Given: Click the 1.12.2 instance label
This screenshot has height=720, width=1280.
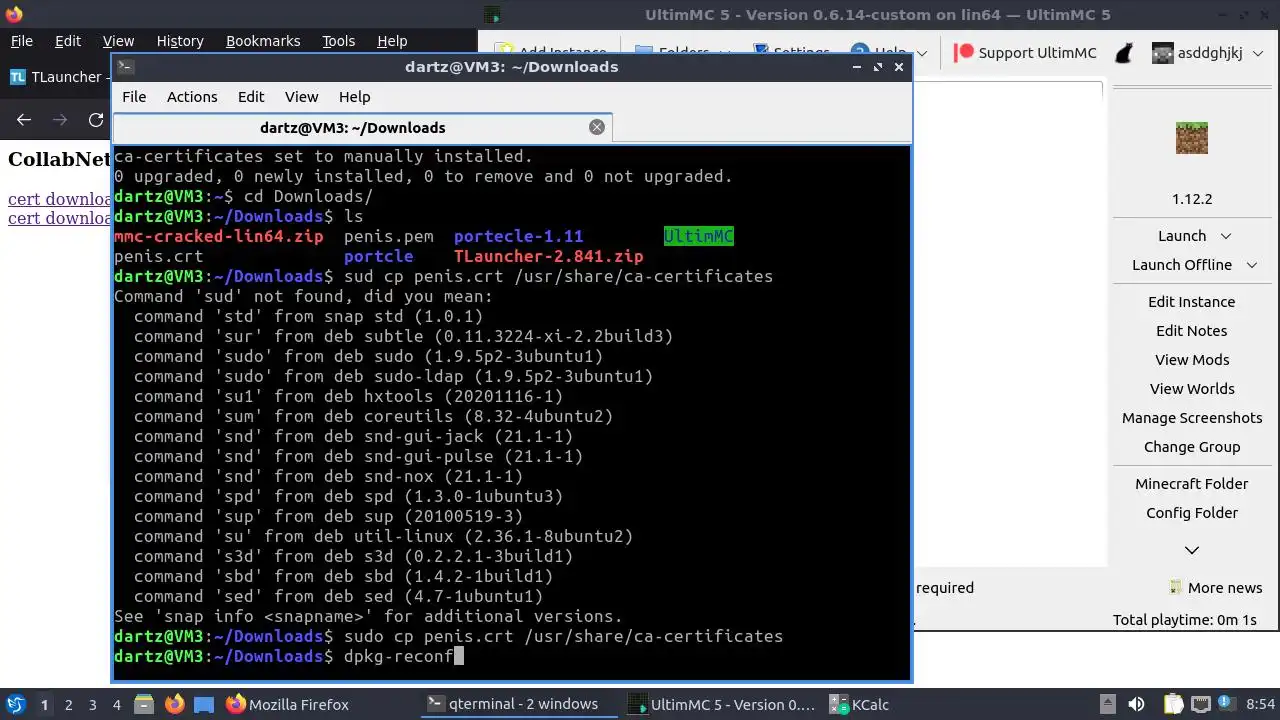Looking at the screenshot, I should [1192, 199].
